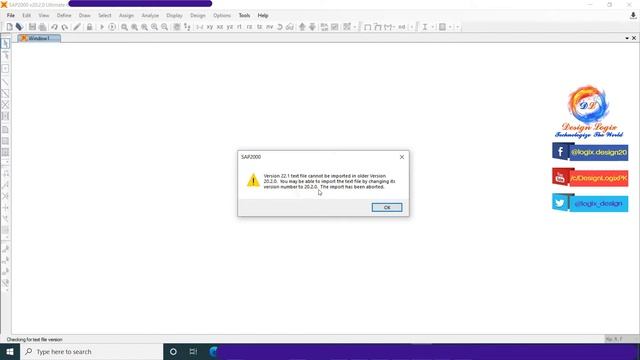Set view to yz plane
The width and height of the screenshot is (640, 360).
(230, 27)
